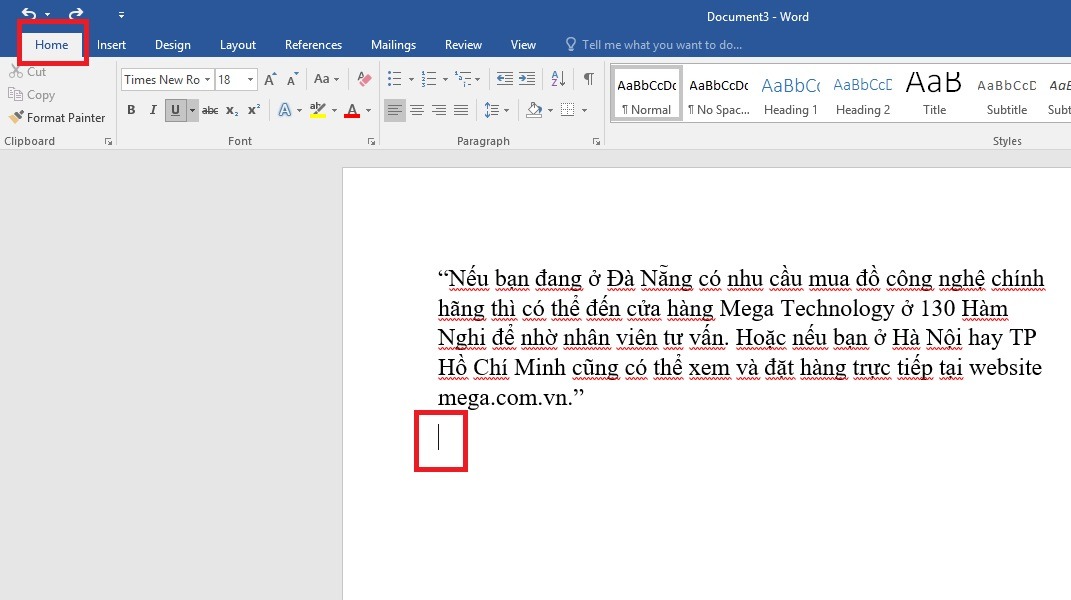Click the Multilevel List icon
Image resolution: width=1071 pixels, height=600 pixels.
point(463,79)
